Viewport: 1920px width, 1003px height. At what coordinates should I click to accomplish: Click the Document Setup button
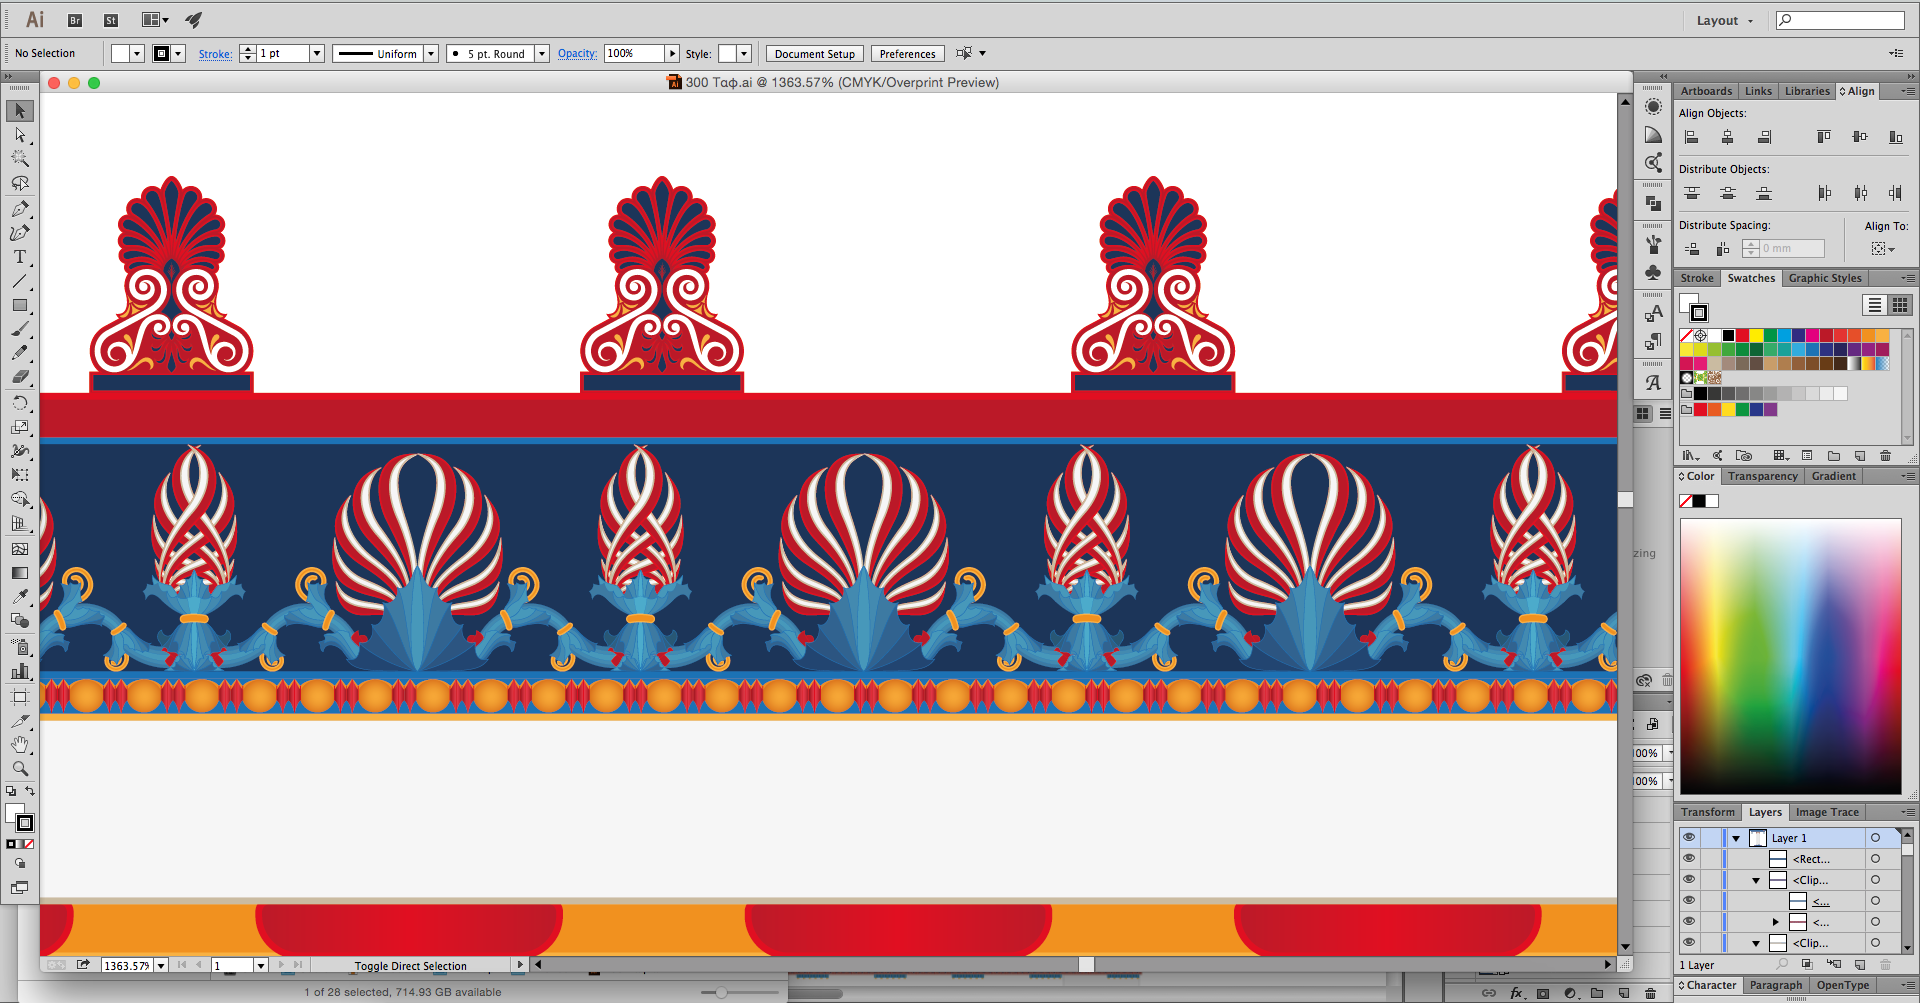(814, 54)
